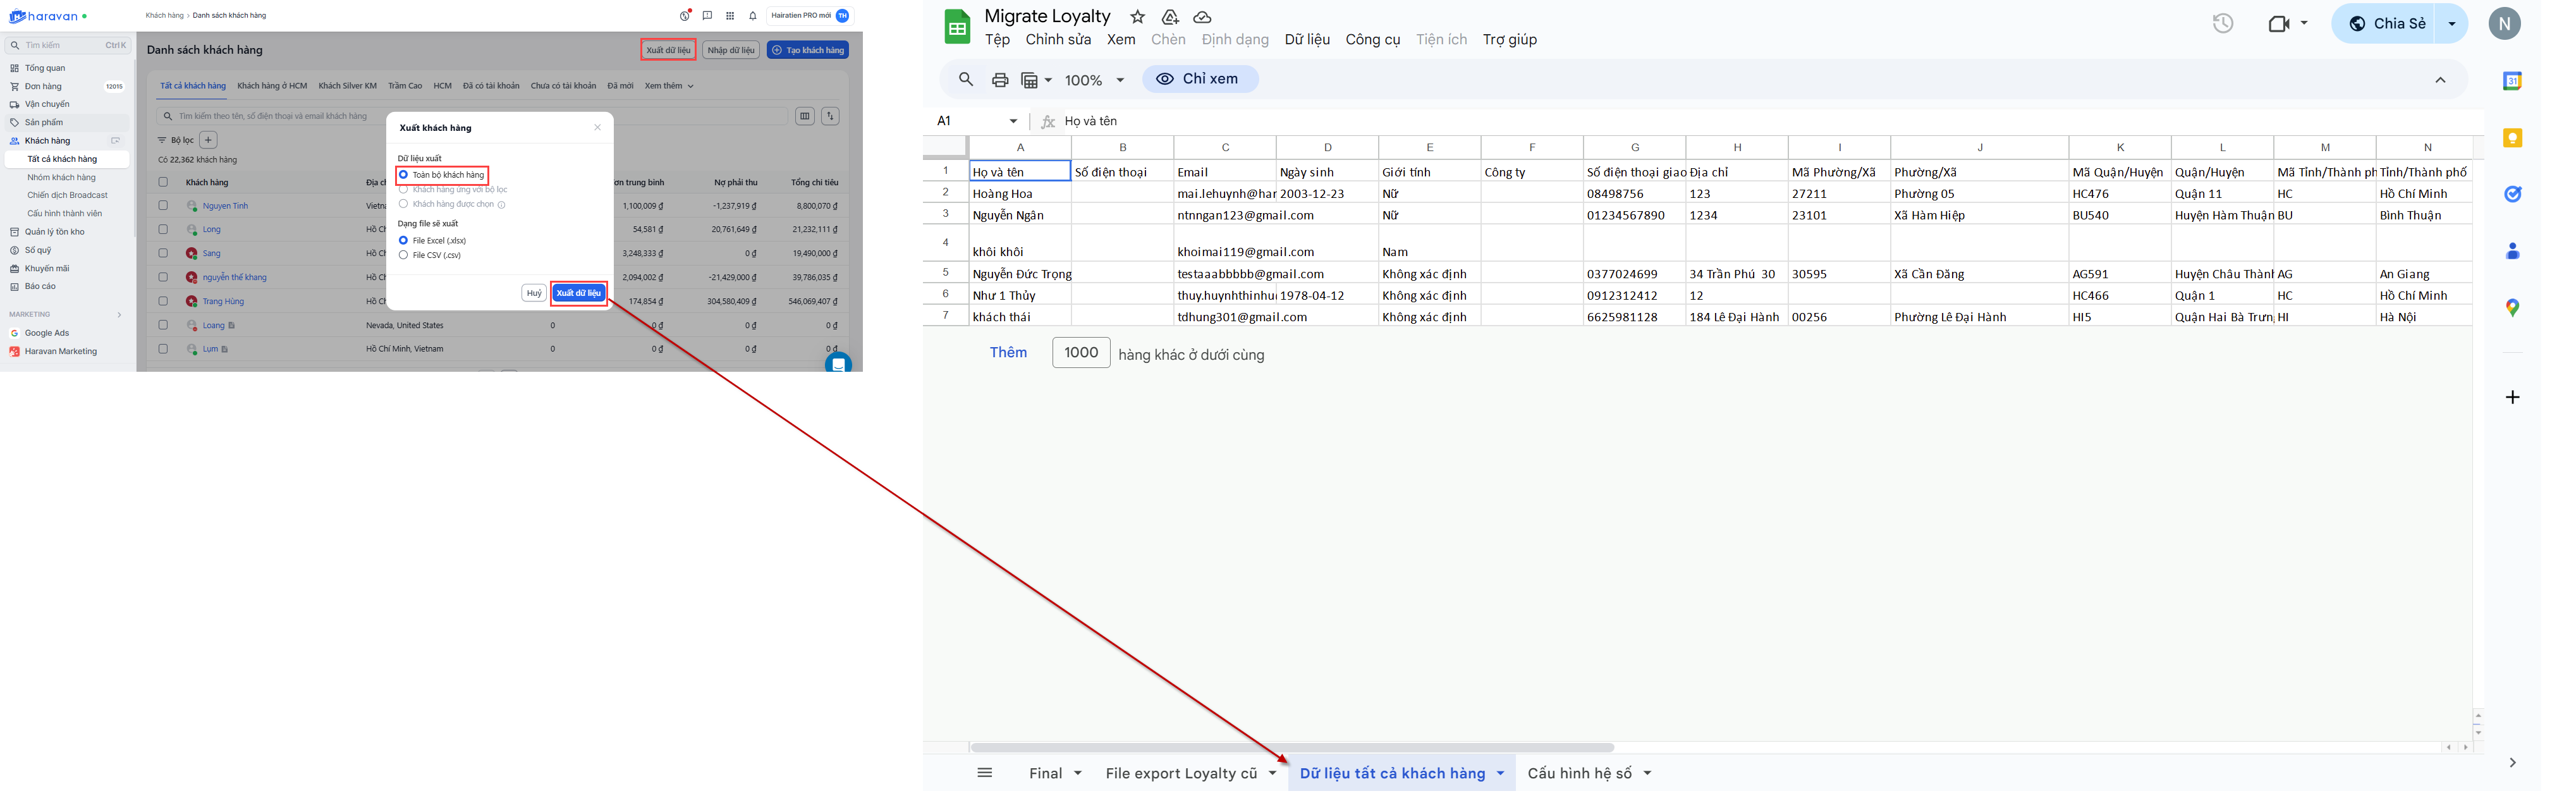Open version history clock icon
2576x803 pixels.
(2222, 23)
